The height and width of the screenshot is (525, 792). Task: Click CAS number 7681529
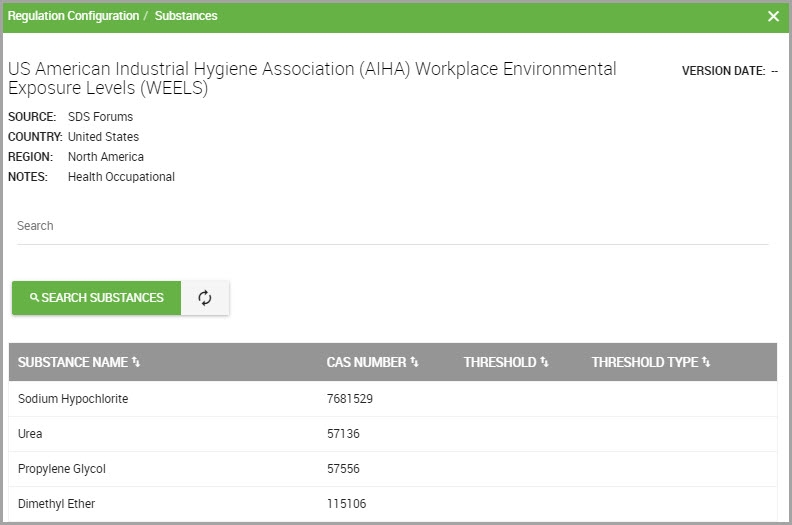350,399
